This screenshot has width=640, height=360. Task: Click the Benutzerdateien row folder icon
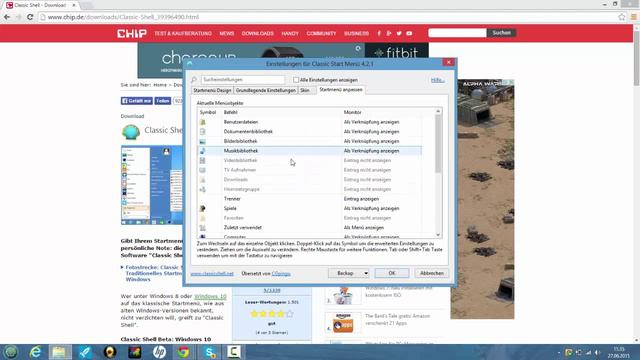(x=202, y=122)
